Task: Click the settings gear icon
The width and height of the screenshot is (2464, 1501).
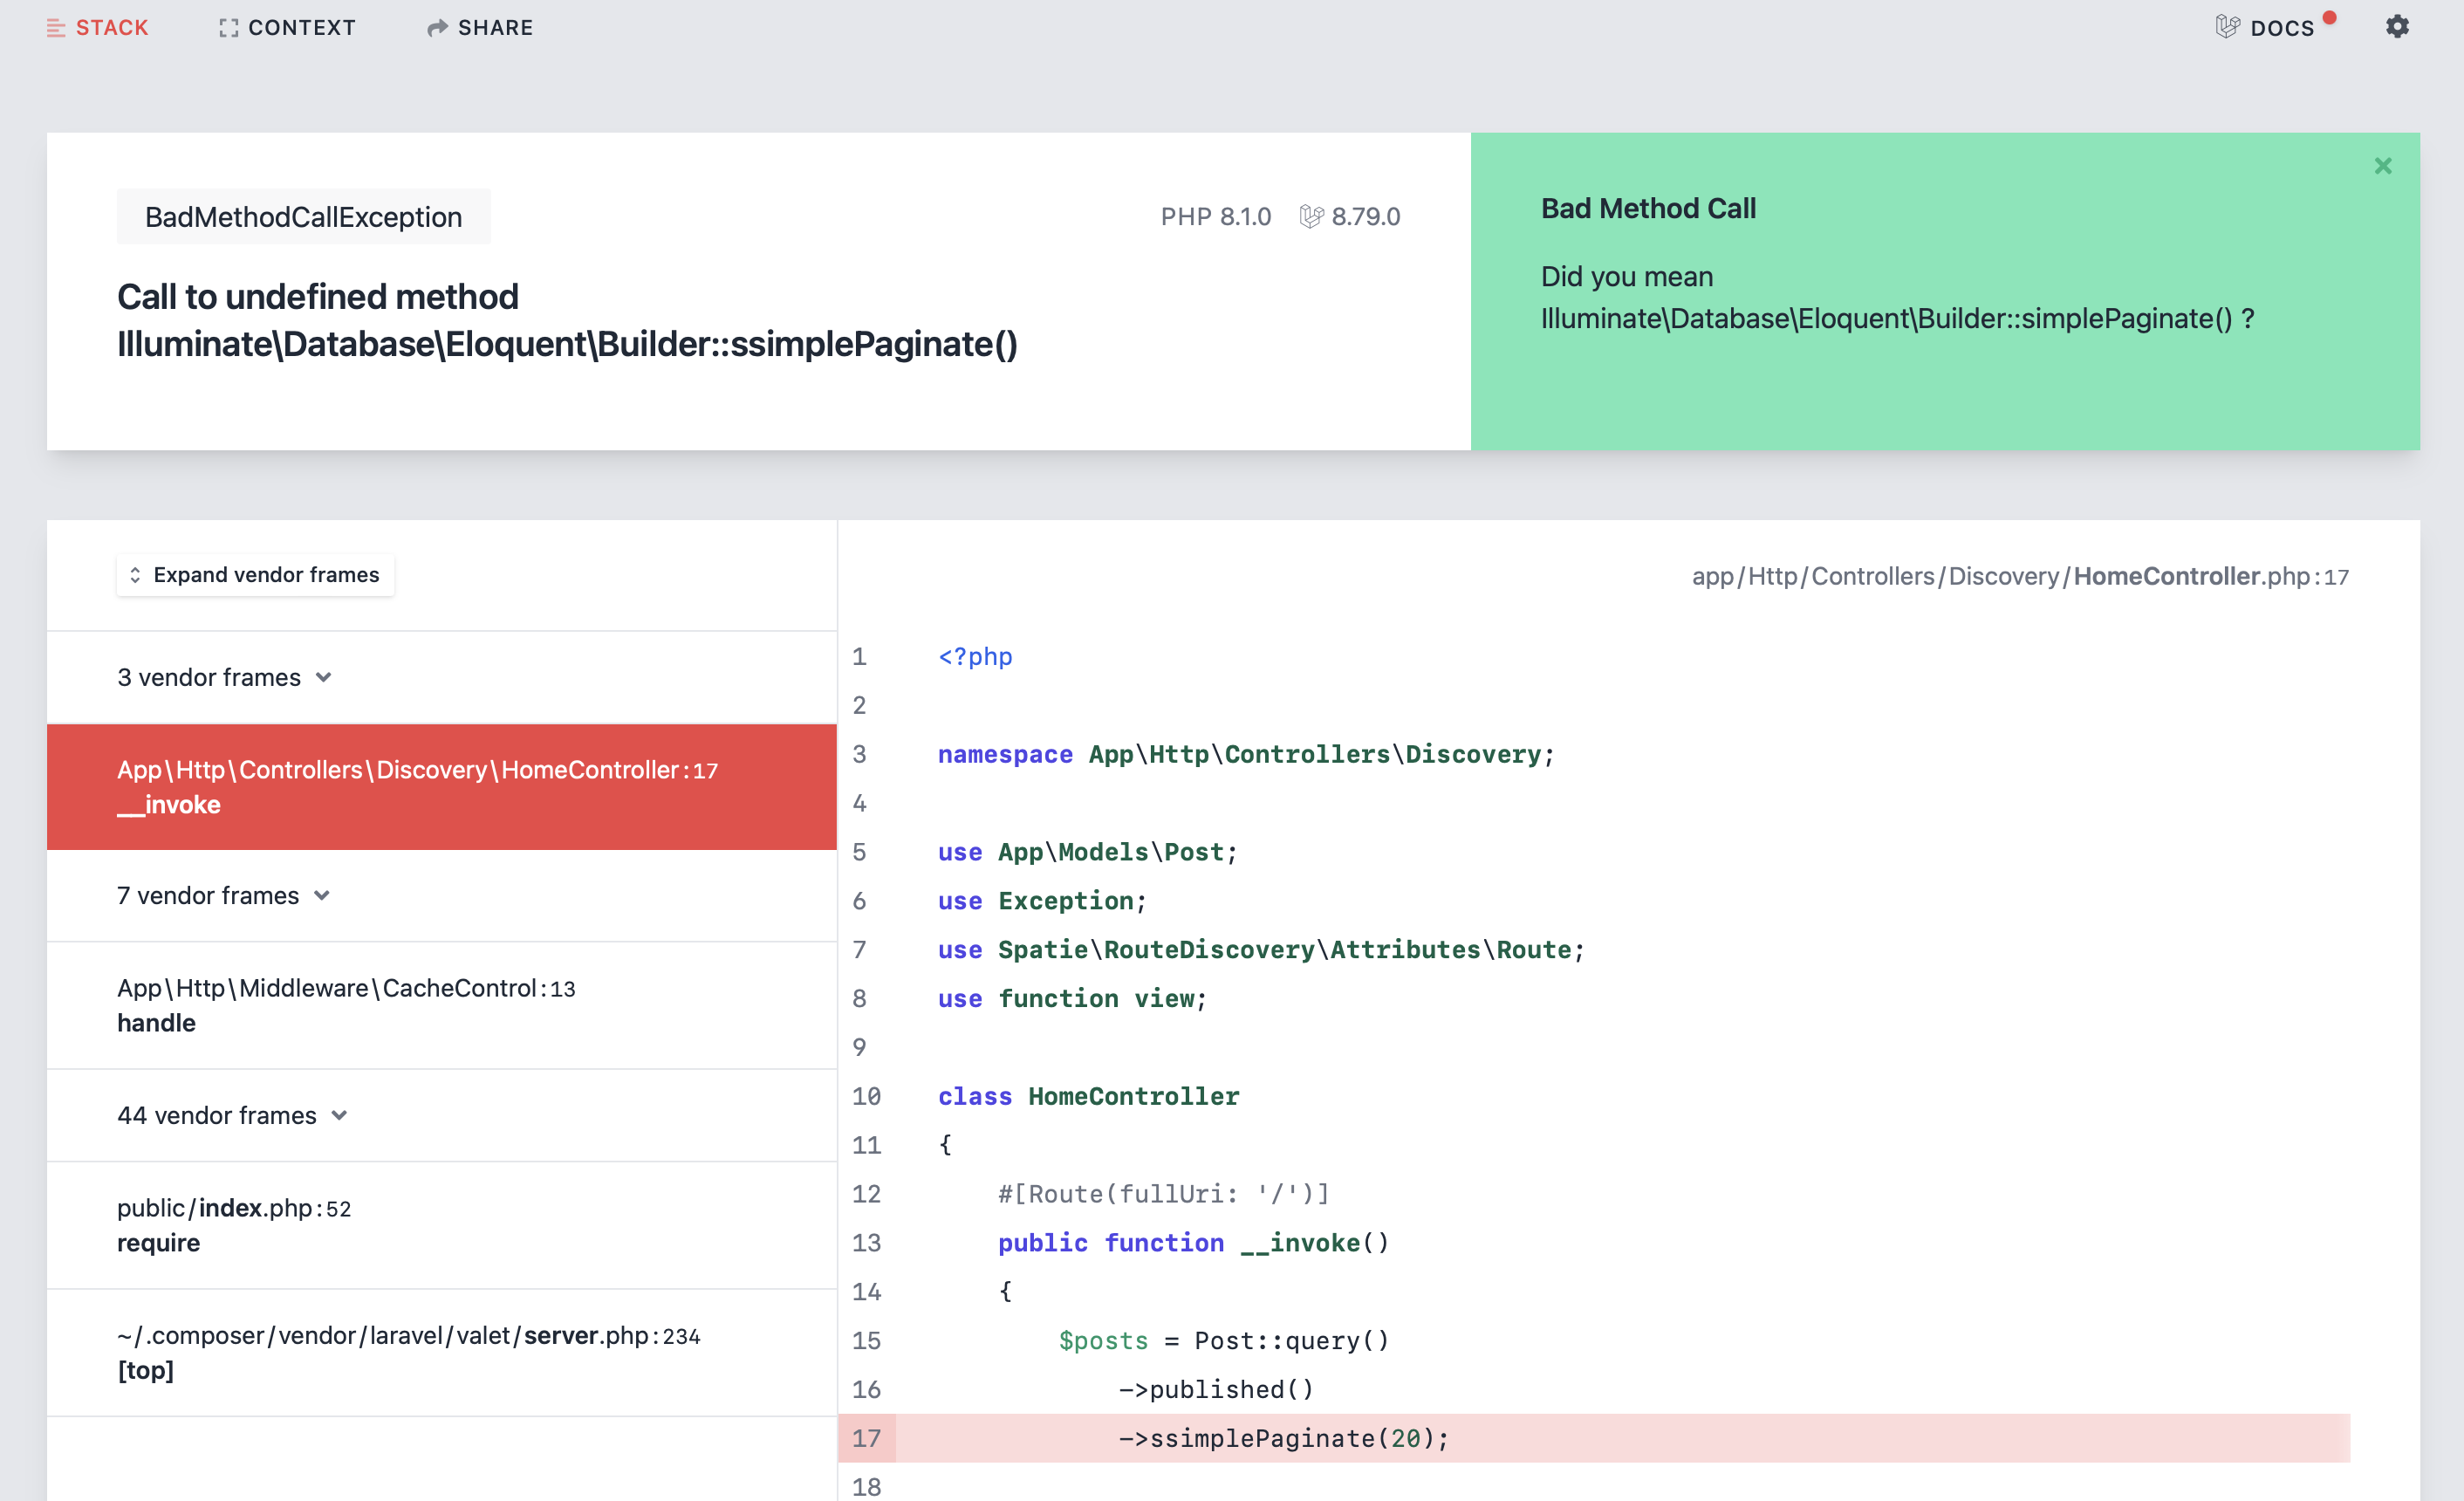Action: point(2397,26)
